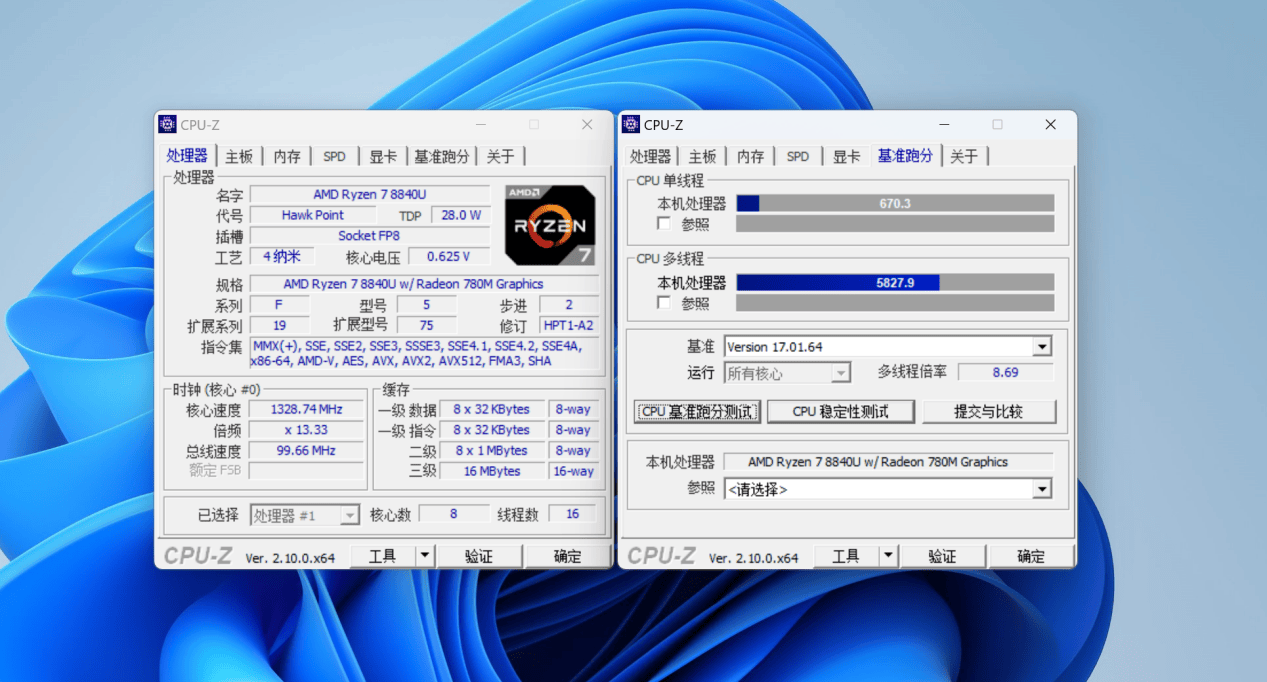
Task: Switch to 主板 tab in the processor window
Action: 239,156
